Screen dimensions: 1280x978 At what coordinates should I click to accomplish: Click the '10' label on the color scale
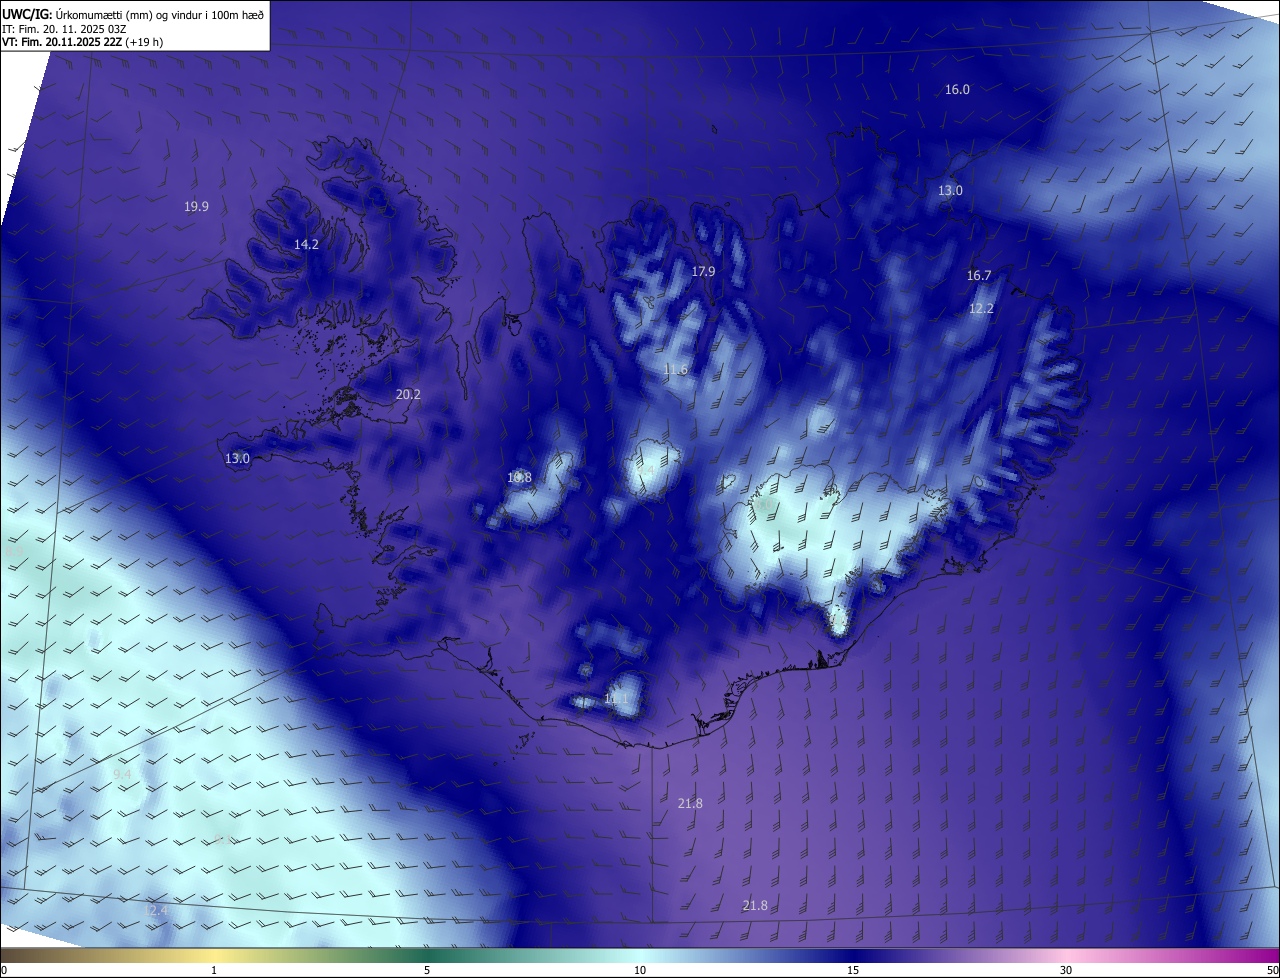coord(640,970)
